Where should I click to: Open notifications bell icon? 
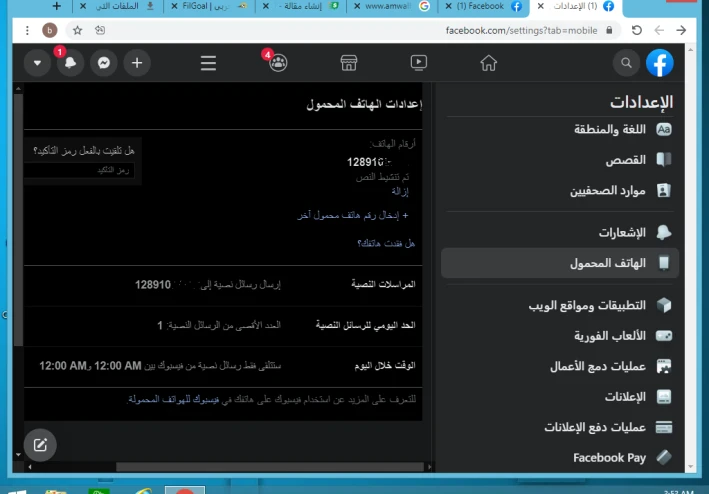[x=70, y=63]
